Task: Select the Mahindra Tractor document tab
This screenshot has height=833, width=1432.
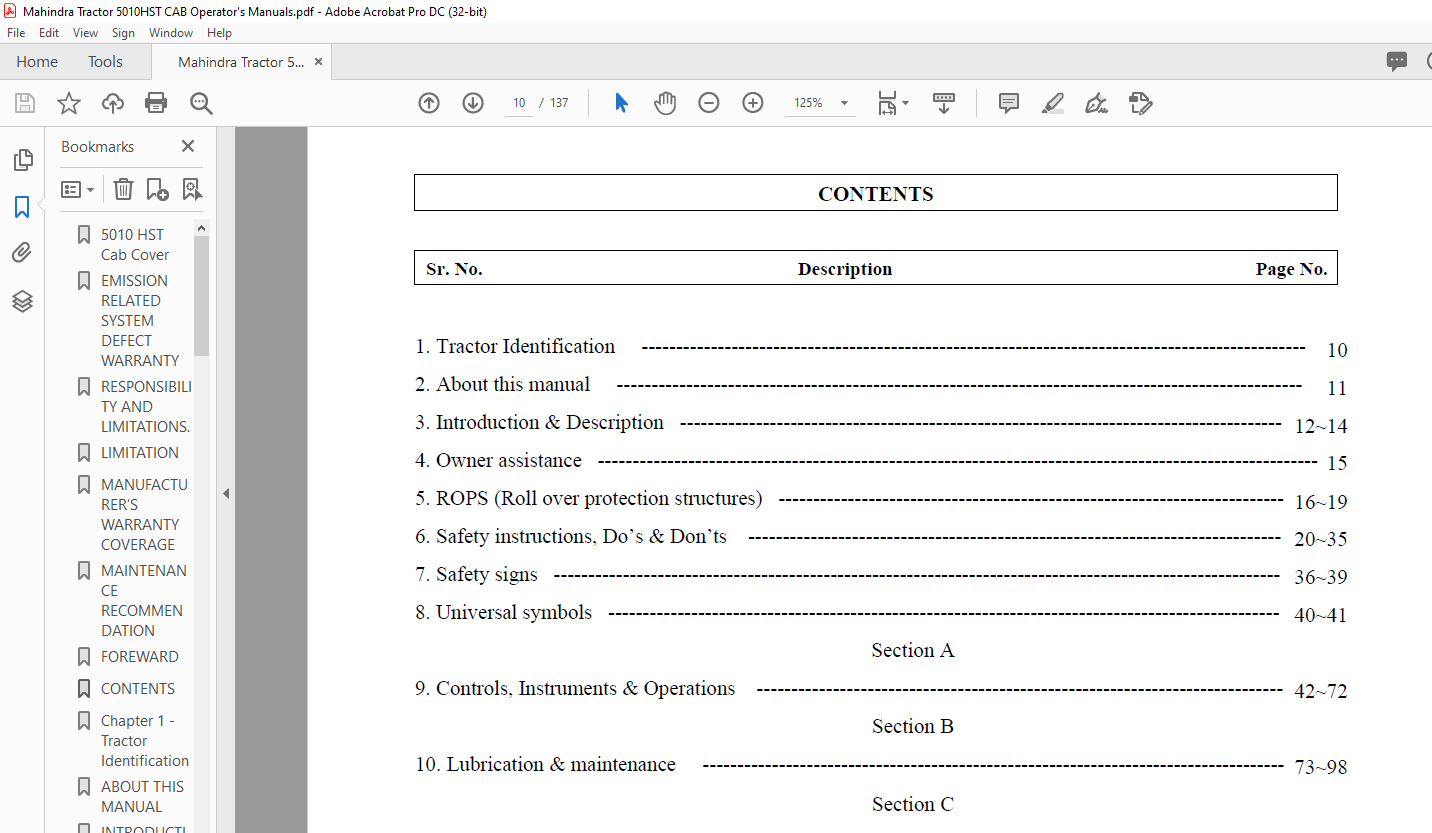Action: click(x=241, y=62)
